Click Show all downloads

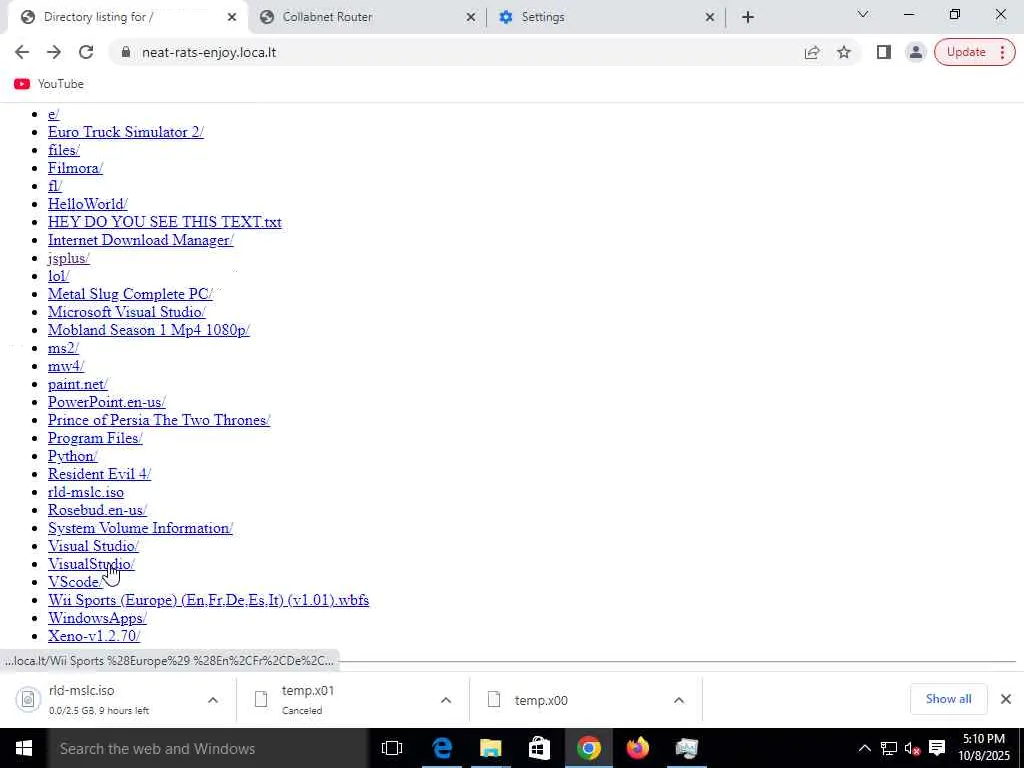pos(948,699)
